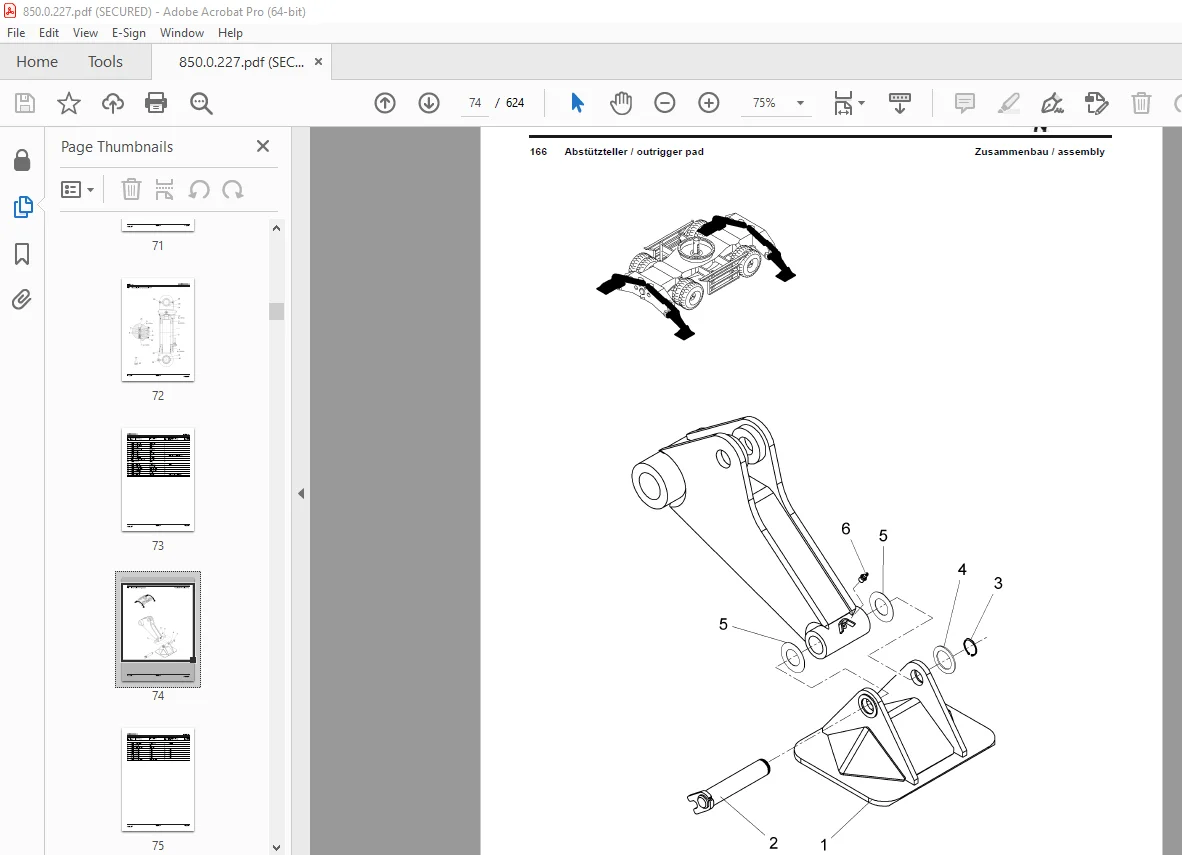Delete selected page thumbnail icon
Screen dimensions: 1182x855
(x=131, y=189)
